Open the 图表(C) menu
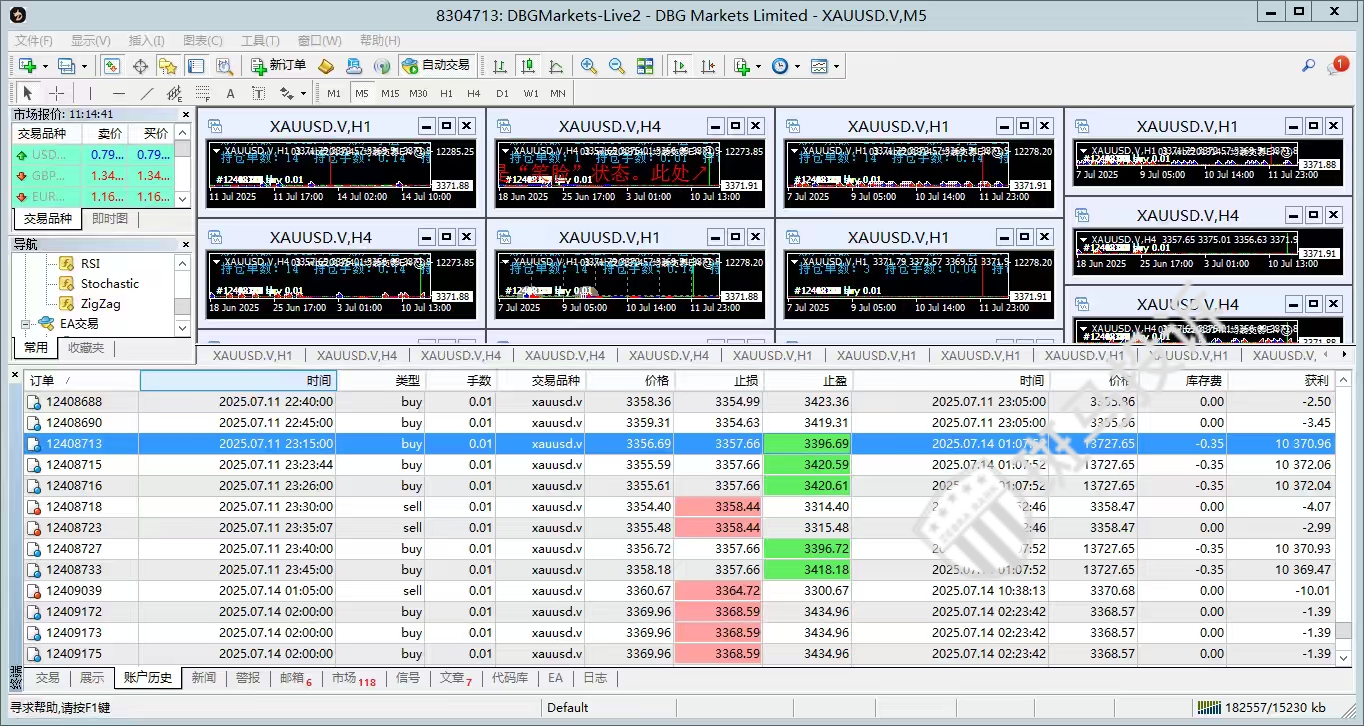The height and width of the screenshot is (726, 1364). [203, 41]
